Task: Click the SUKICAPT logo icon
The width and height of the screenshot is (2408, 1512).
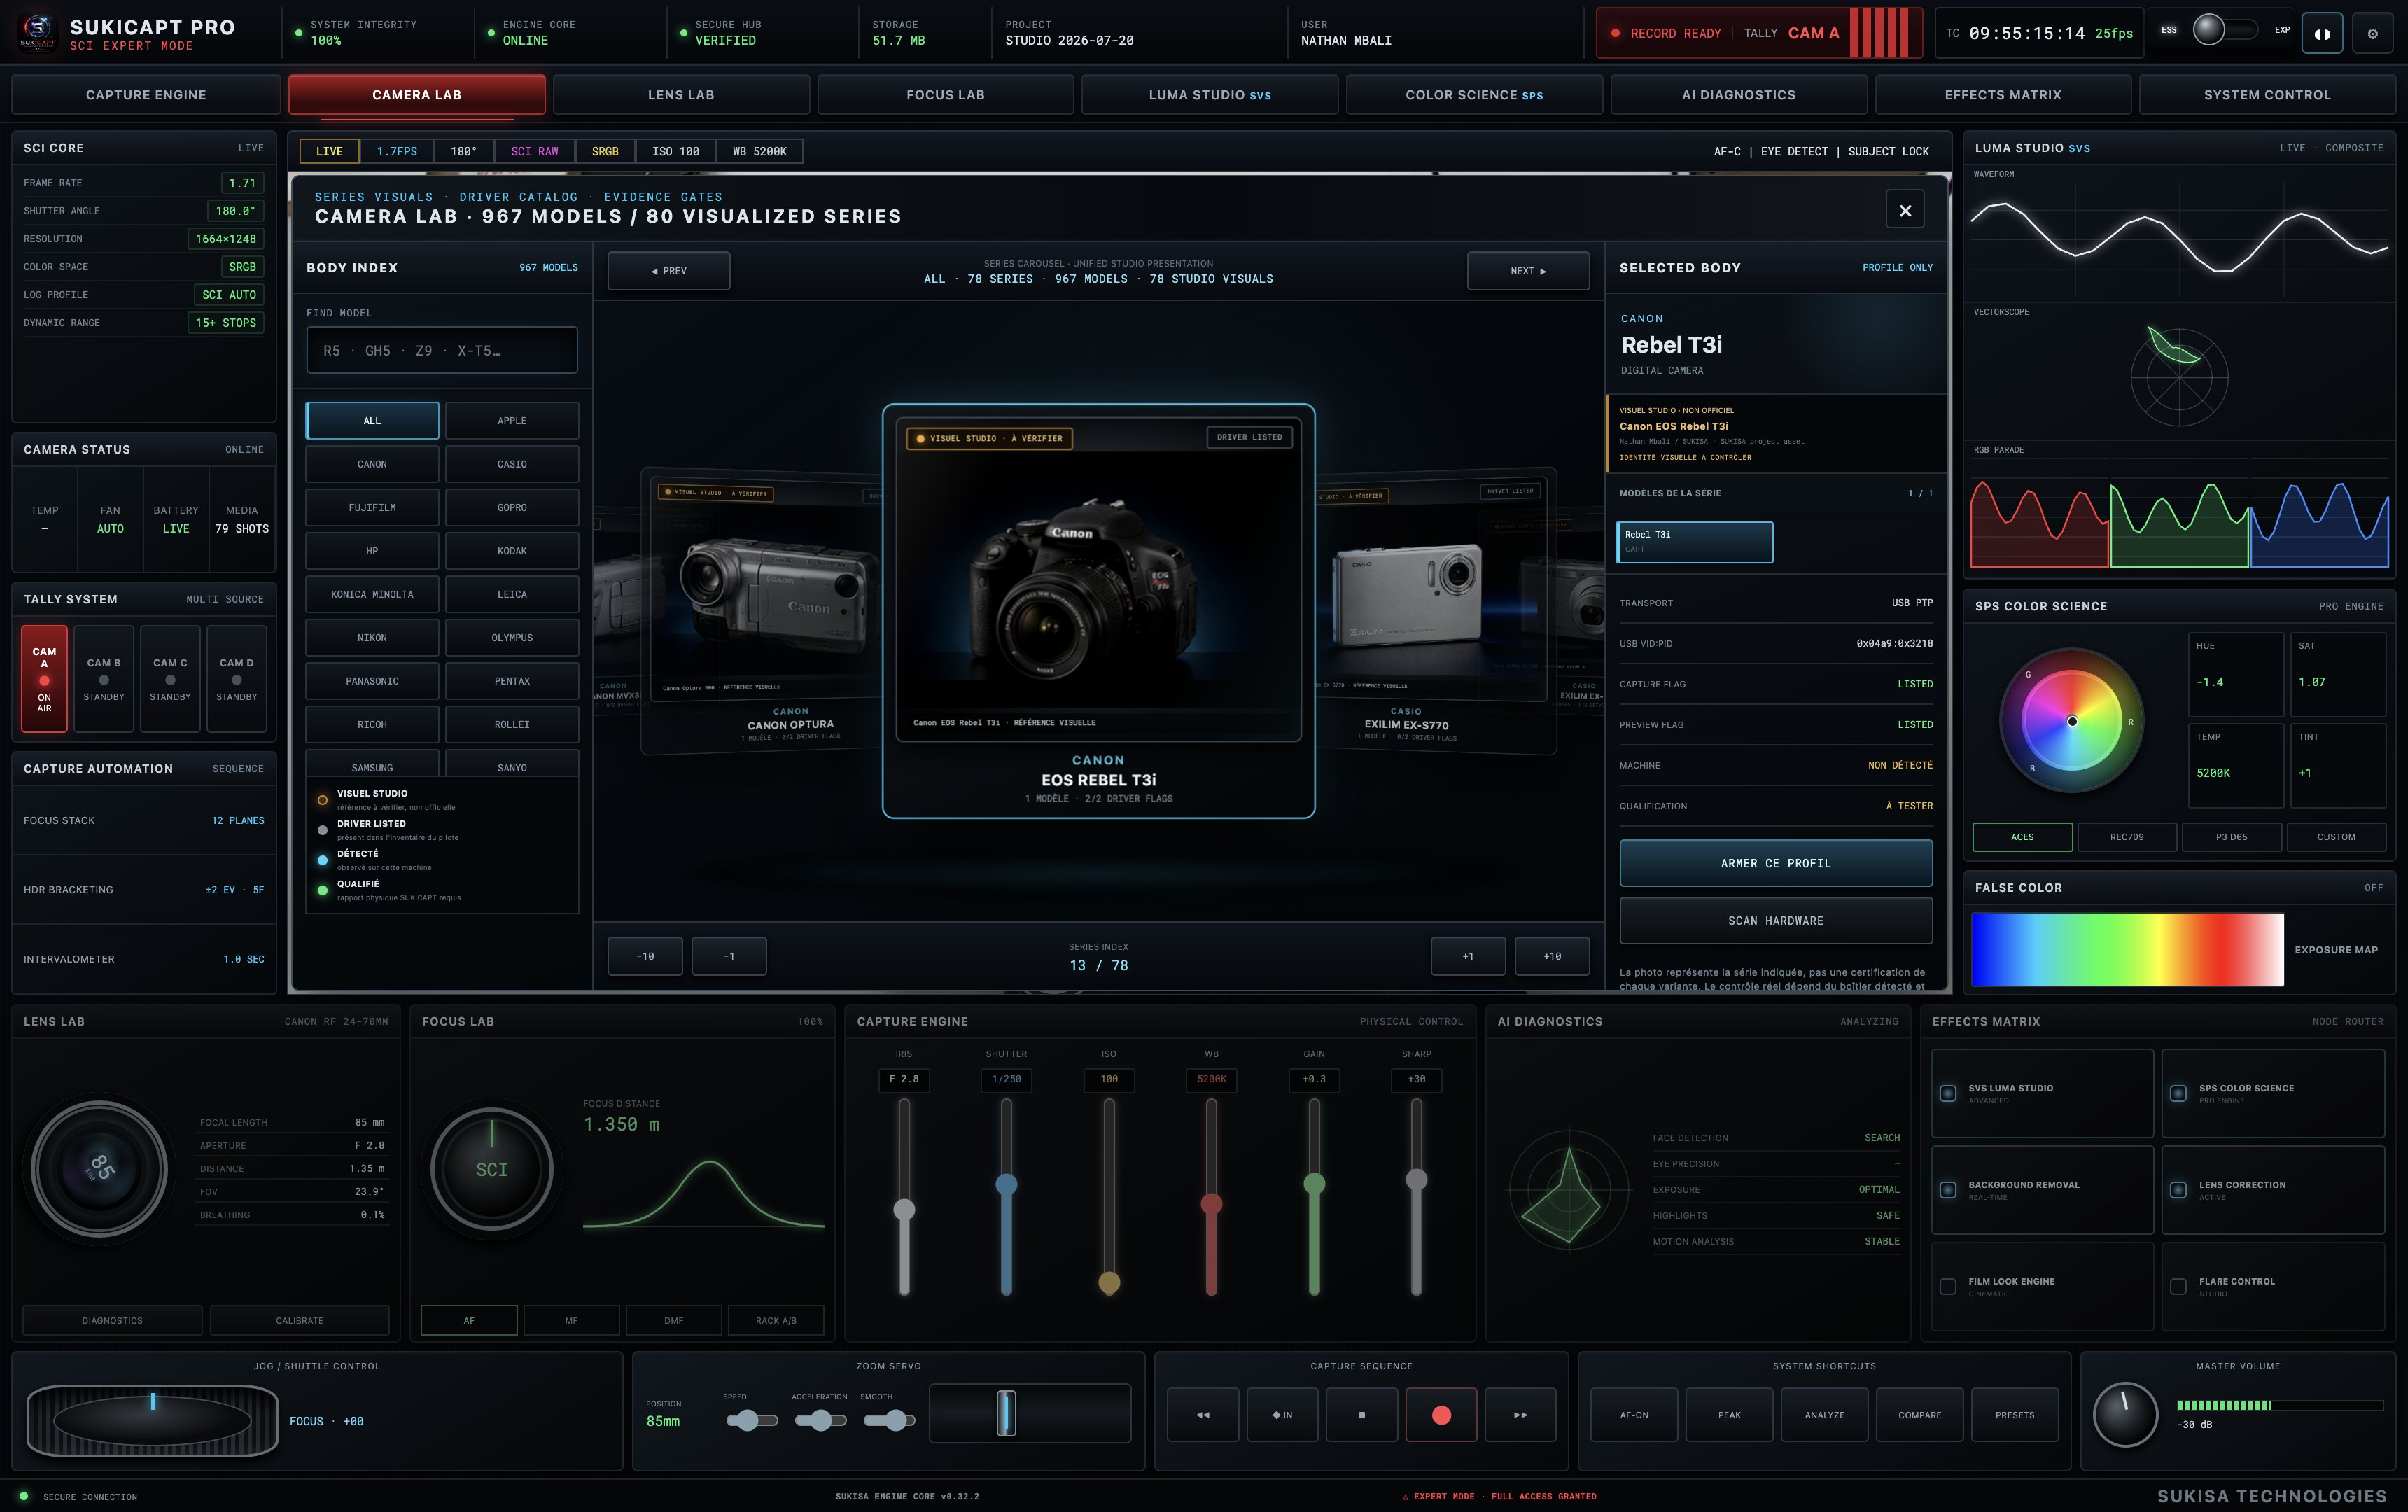Action: [38, 32]
